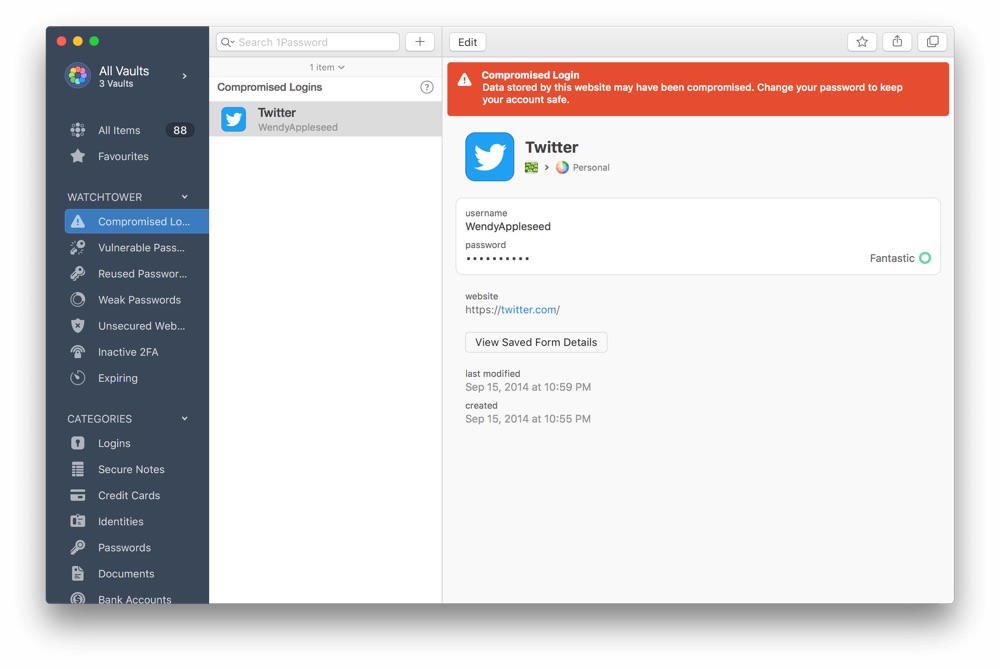The width and height of the screenshot is (1000, 669).
Task: Click the magnifier icon in the search field
Action: point(227,42)
